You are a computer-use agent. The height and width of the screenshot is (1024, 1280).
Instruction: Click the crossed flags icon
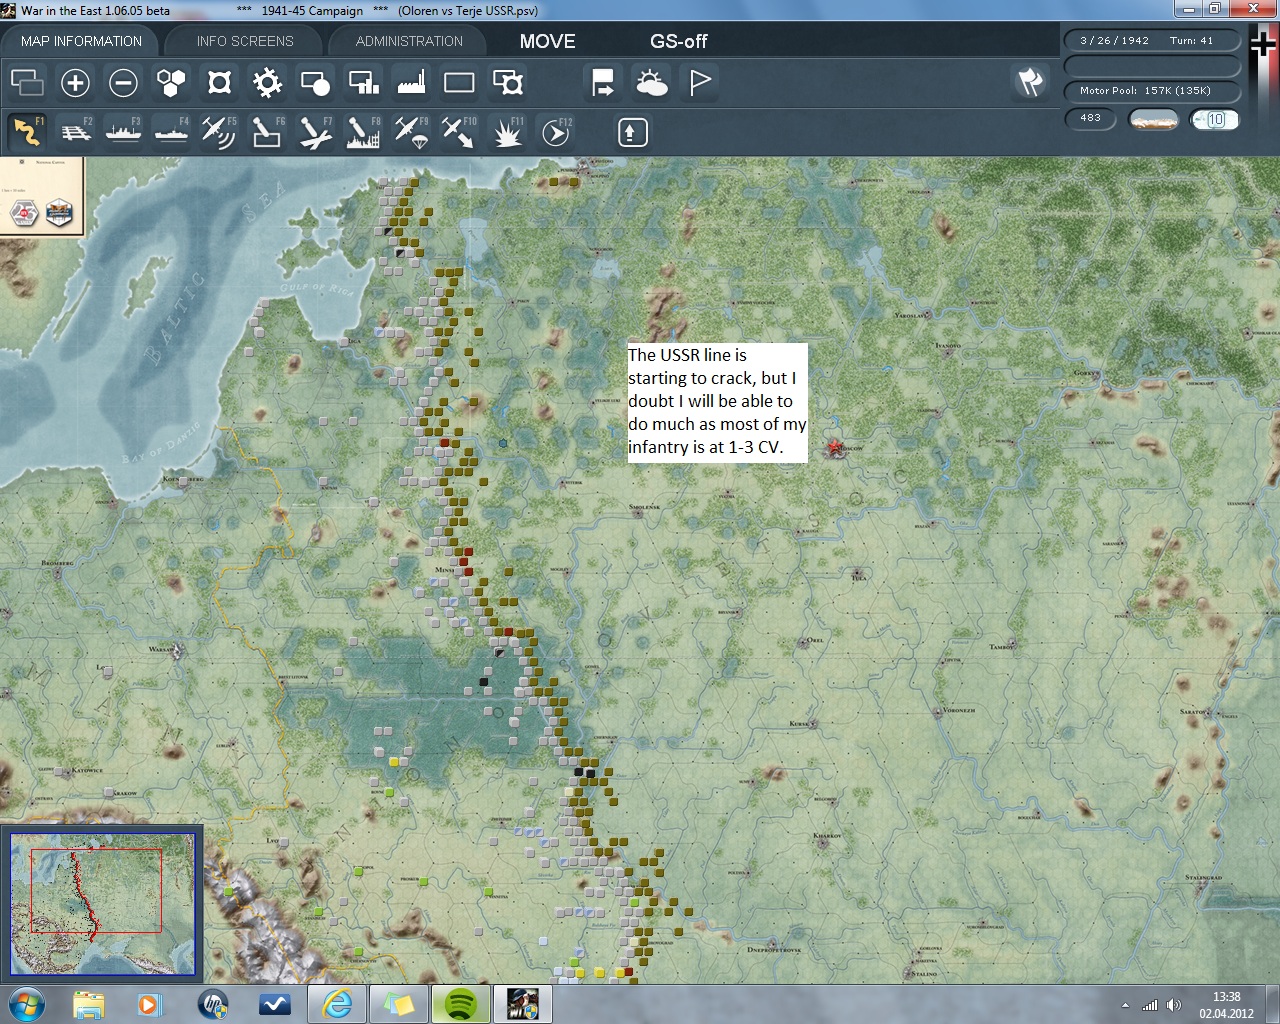coord(1030,82)
